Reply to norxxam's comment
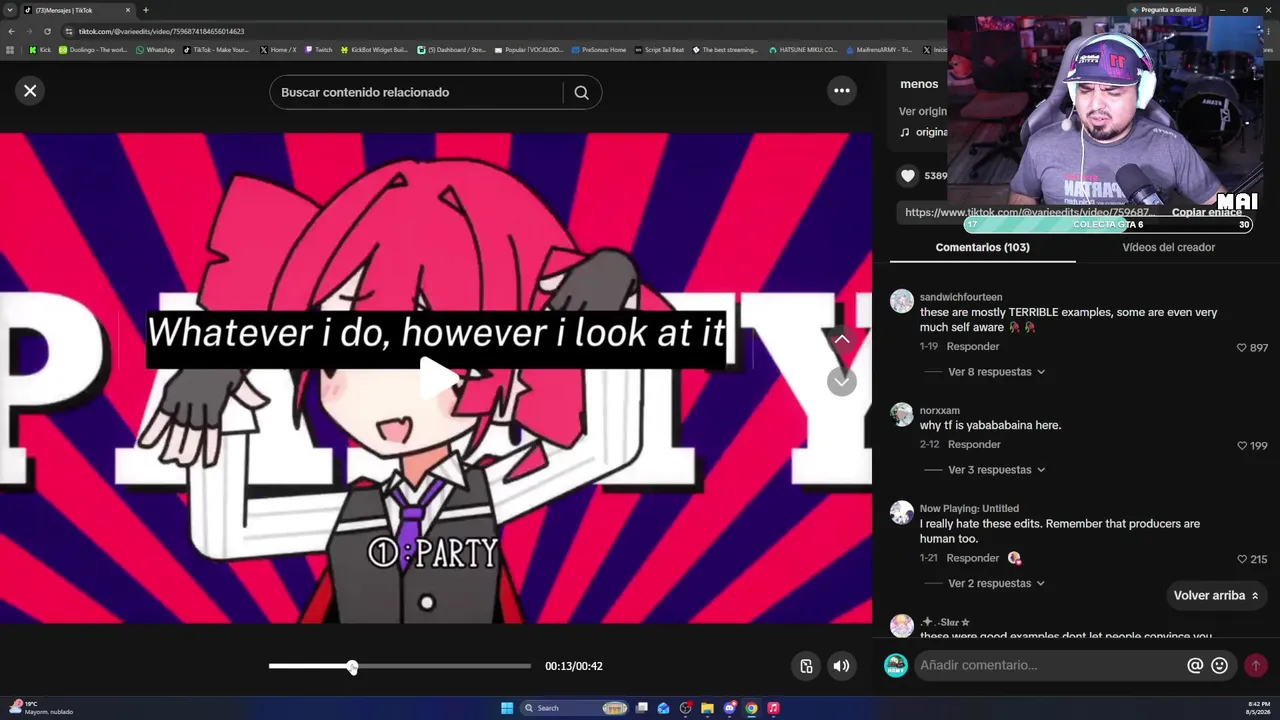 974,445
